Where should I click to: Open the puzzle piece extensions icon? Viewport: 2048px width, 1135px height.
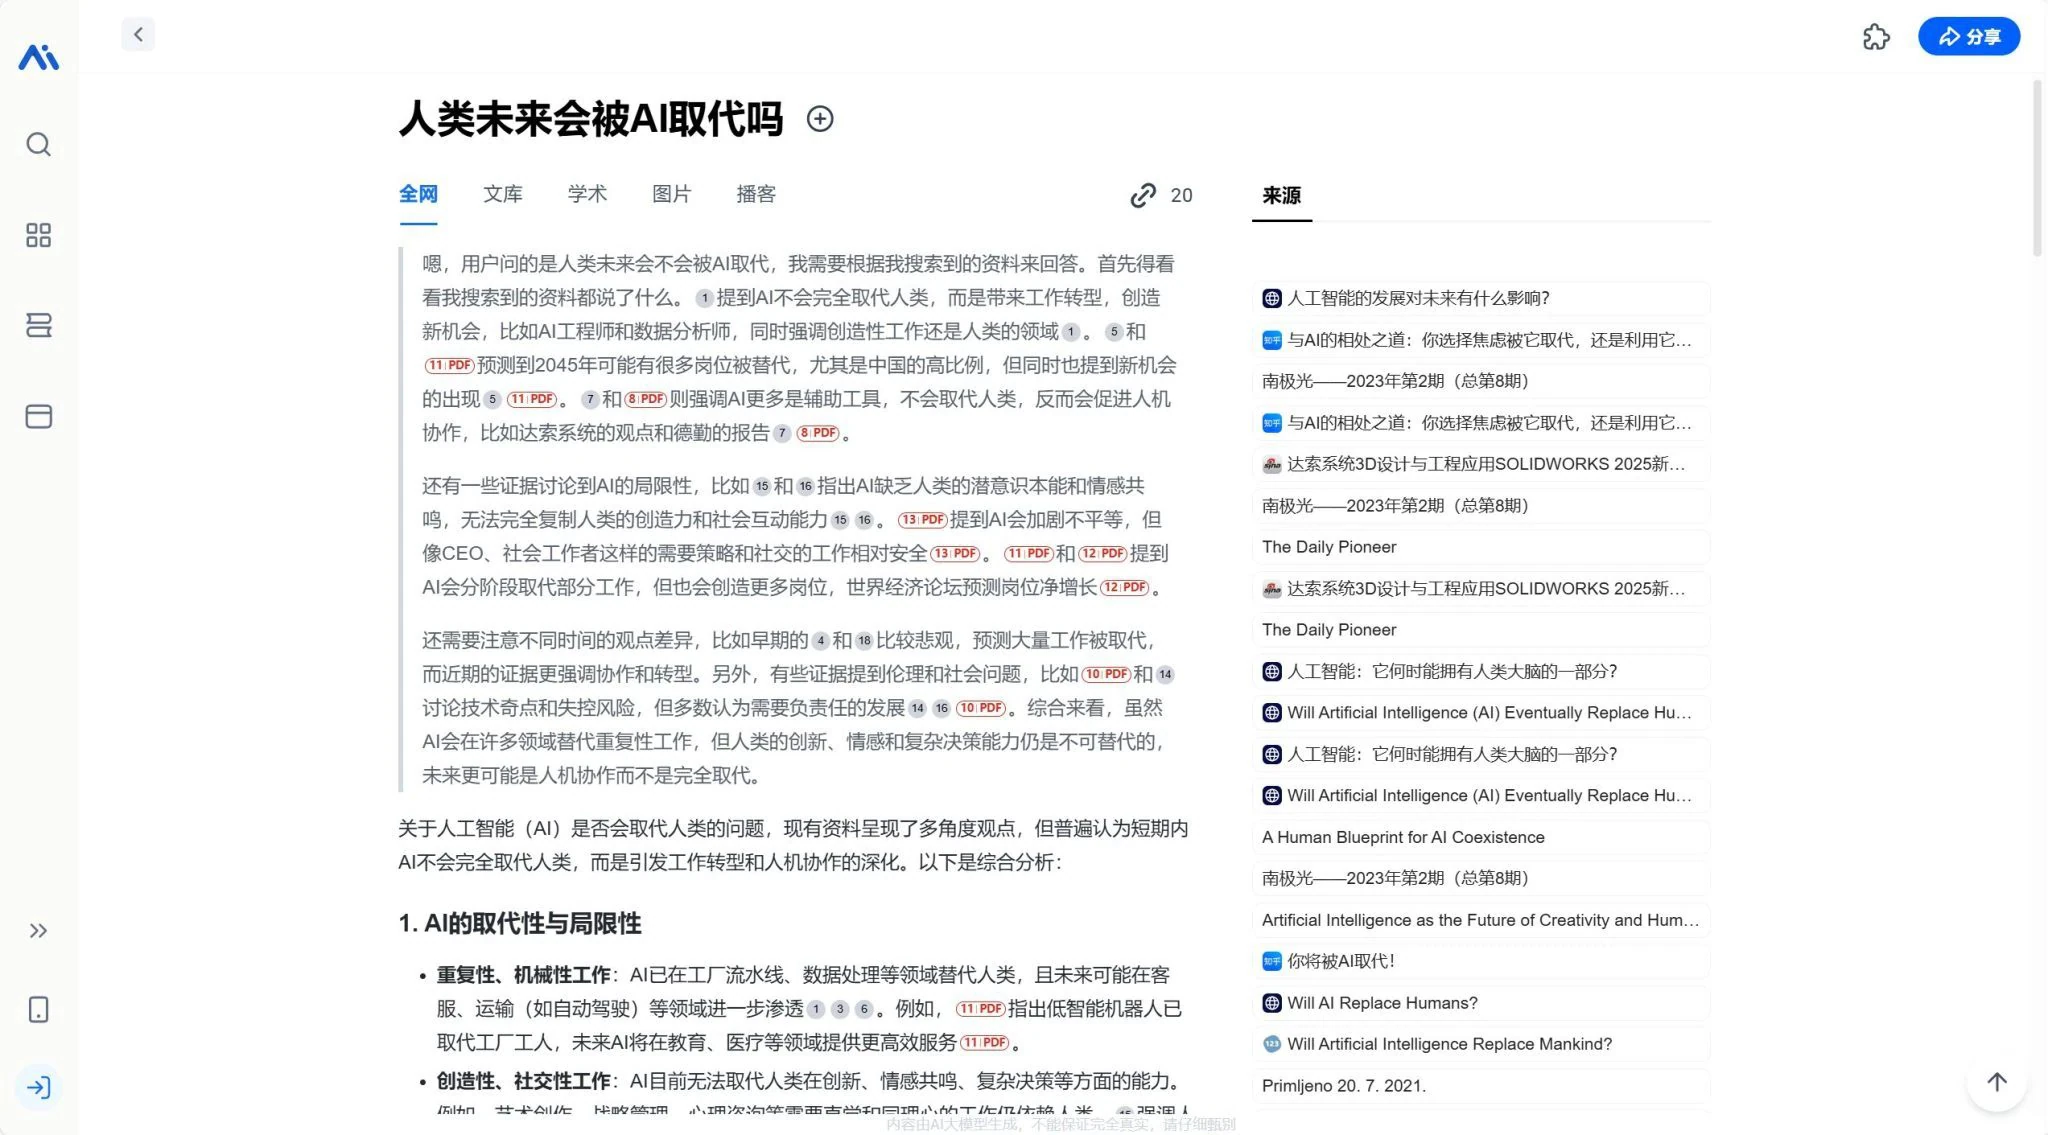1876,37
